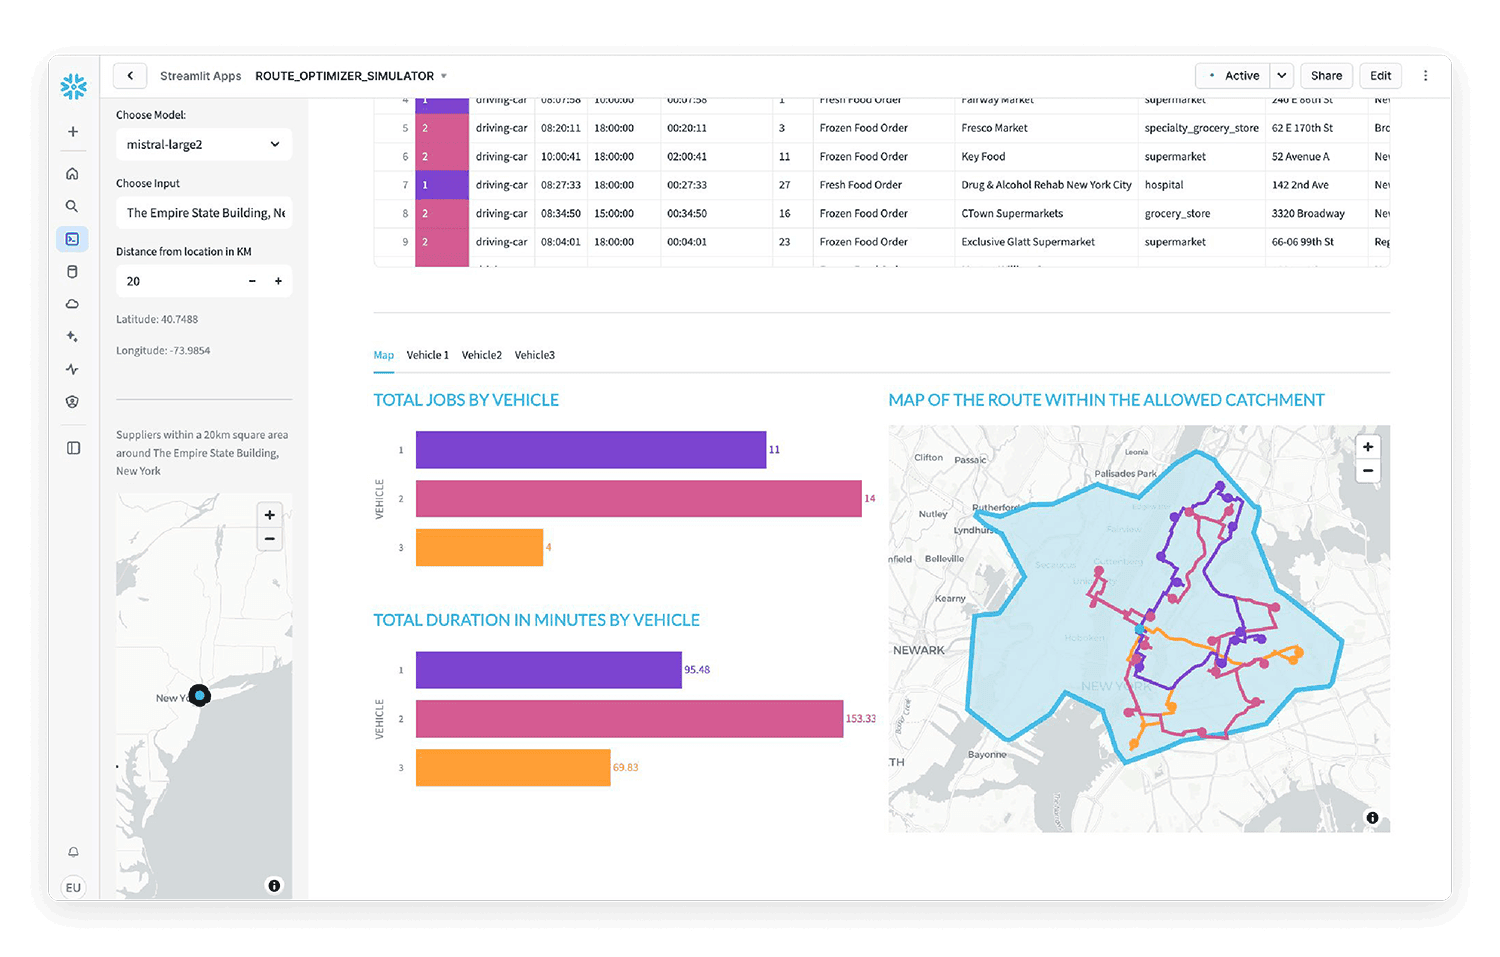Screen dimensions: 1500x957
Task: Click the Snowflake logo icon
Action: pos(73,87)
